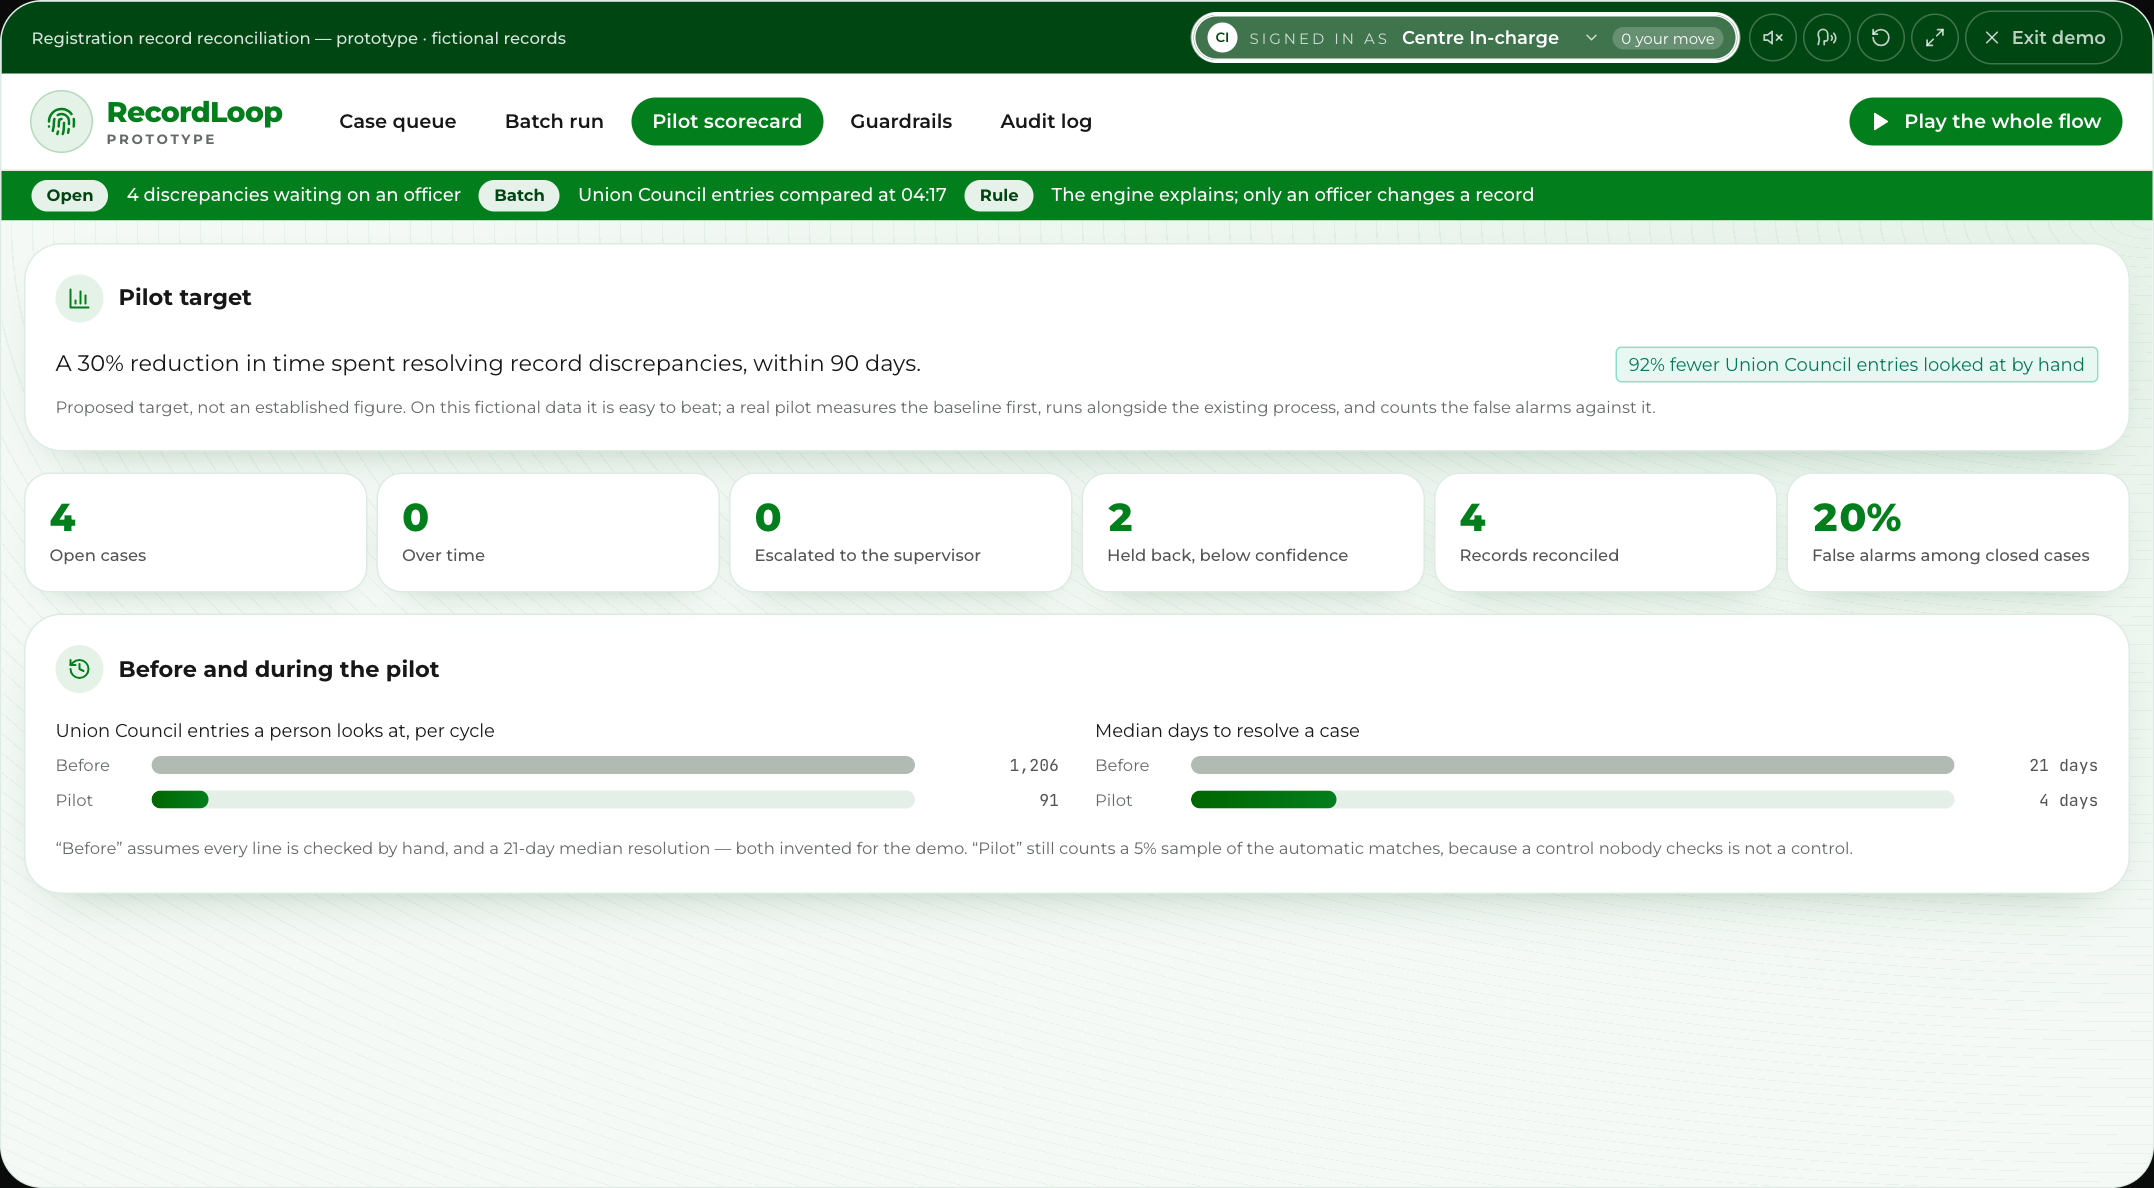Select the Held back, below confidence card
Image resolution: width=2154 pixels, height=1188 pixels.
click(1253, 533)
